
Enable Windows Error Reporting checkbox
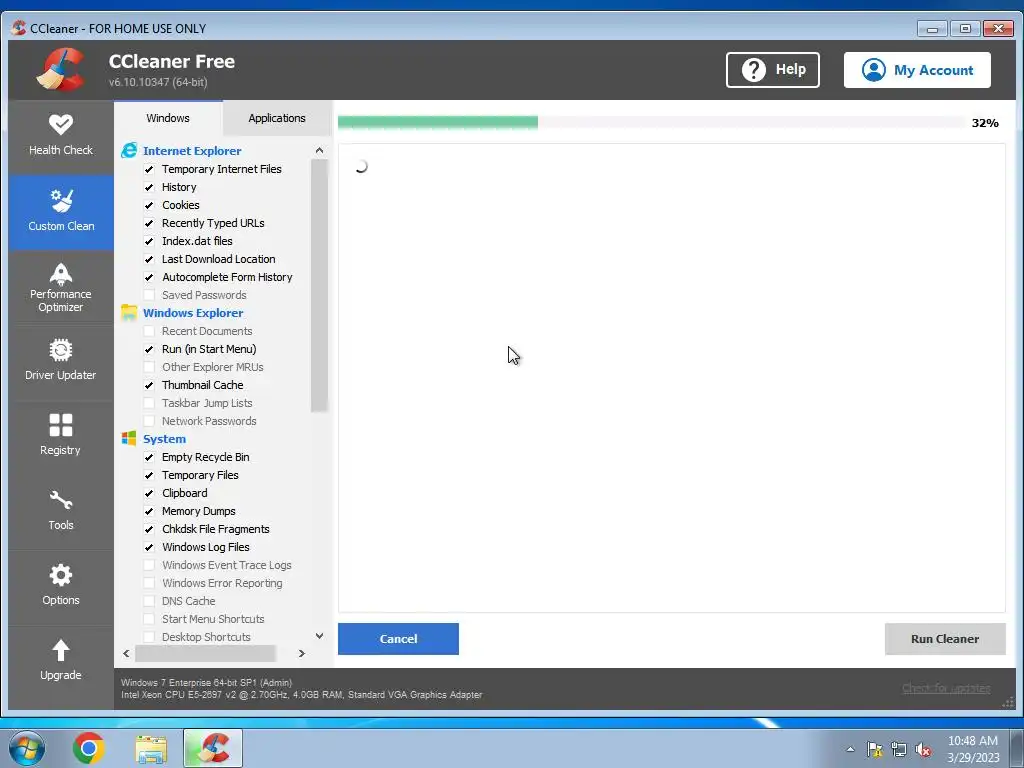point(149,583)
